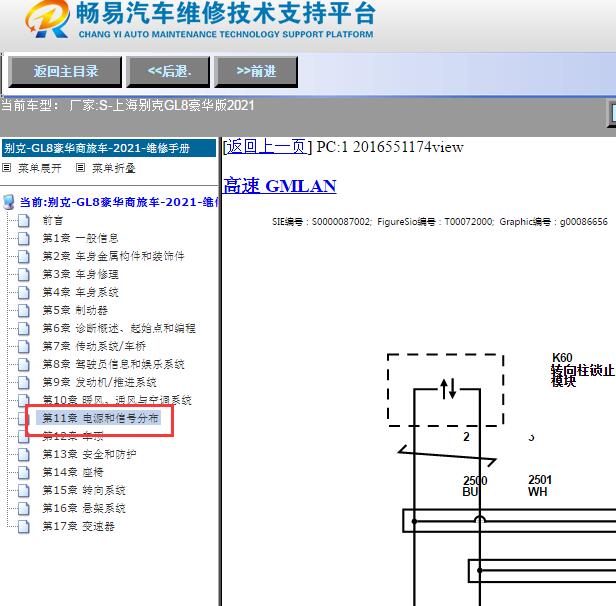
Task: Click the SIE编号 S0000087002 info line
Action: point(440,222)
